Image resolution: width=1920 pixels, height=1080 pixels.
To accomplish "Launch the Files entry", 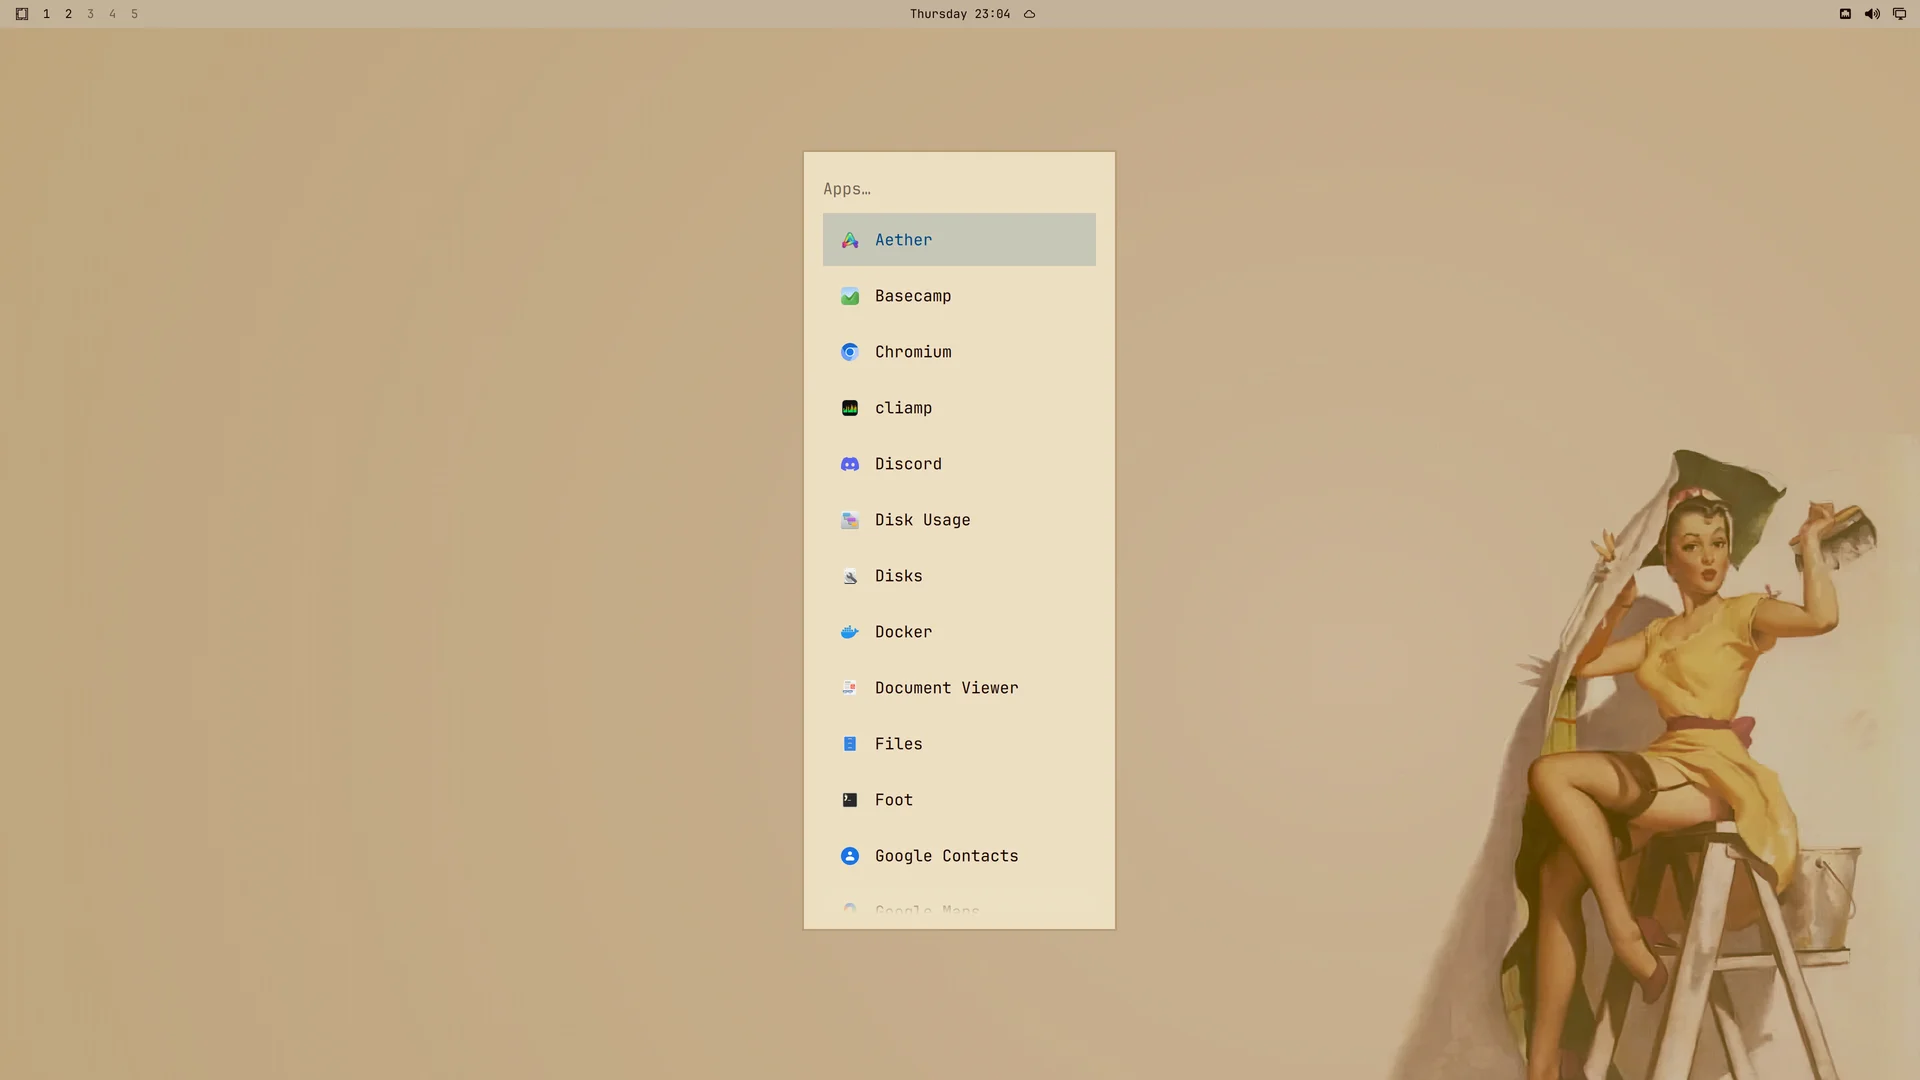I will pos(959,744).
